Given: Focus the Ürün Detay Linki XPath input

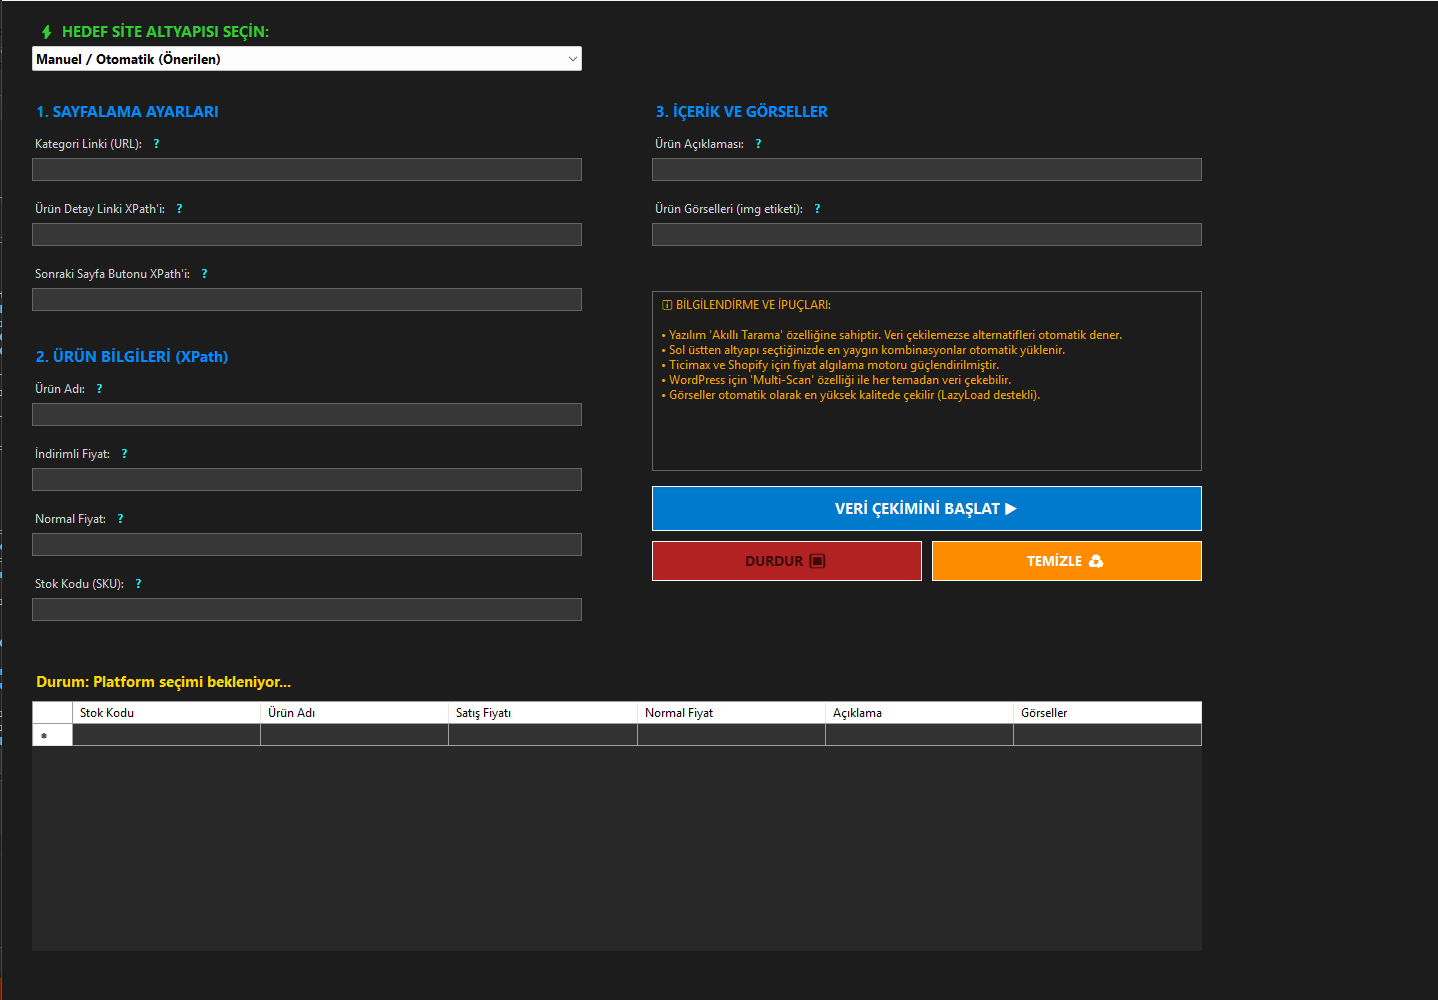Looking at the screenshot, I should point(307,235).
